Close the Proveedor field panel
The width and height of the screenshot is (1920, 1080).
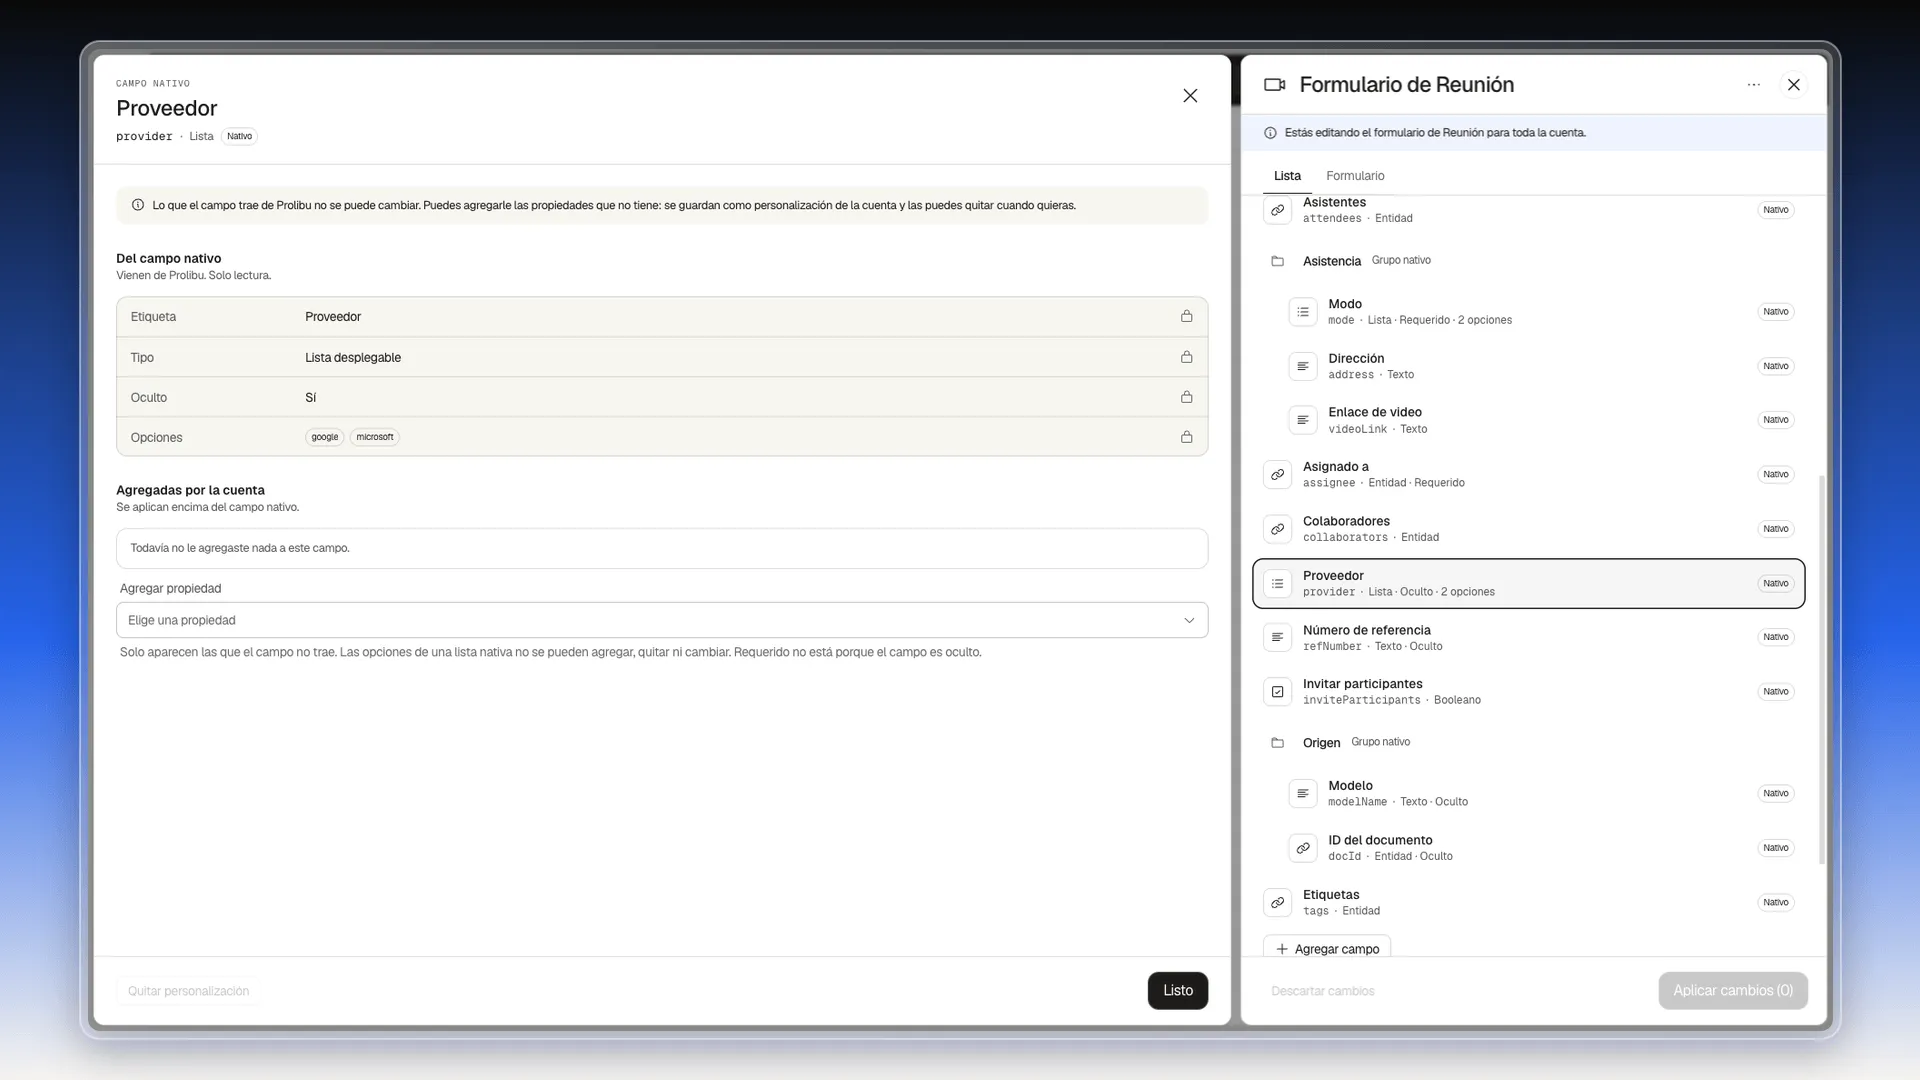(1190, 96)
